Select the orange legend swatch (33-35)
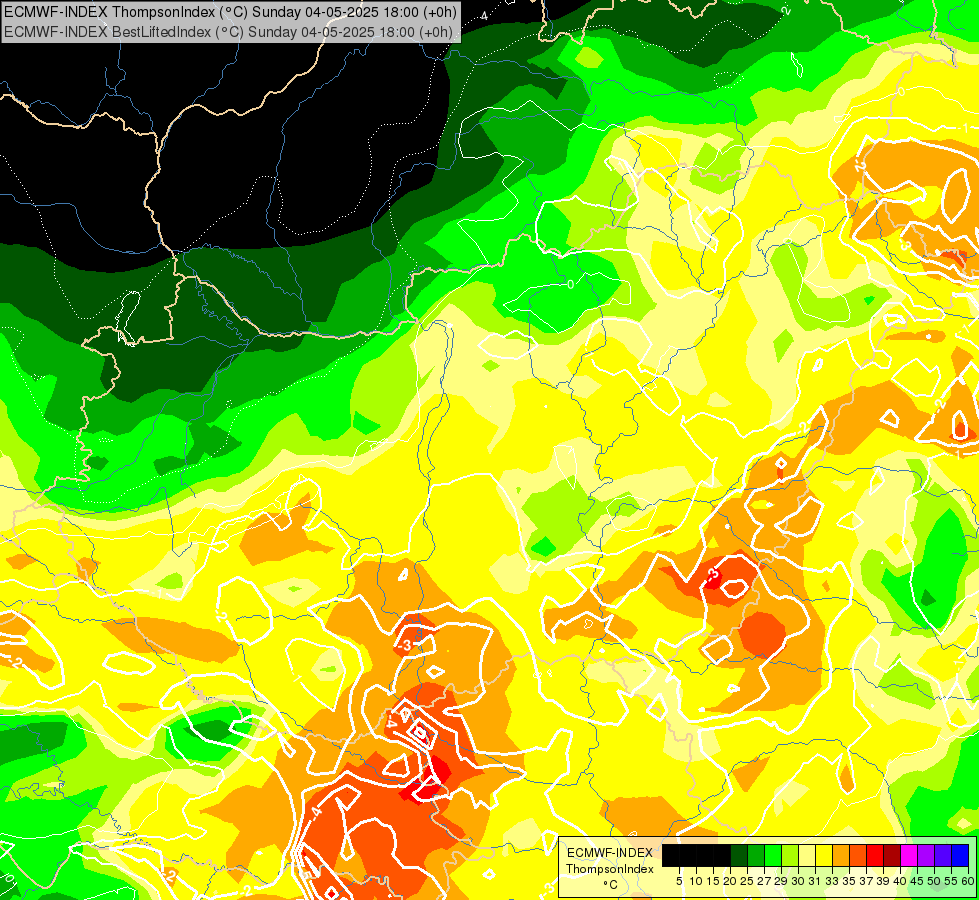Viewport: 979px width, 900px height. tap(841, 855)
